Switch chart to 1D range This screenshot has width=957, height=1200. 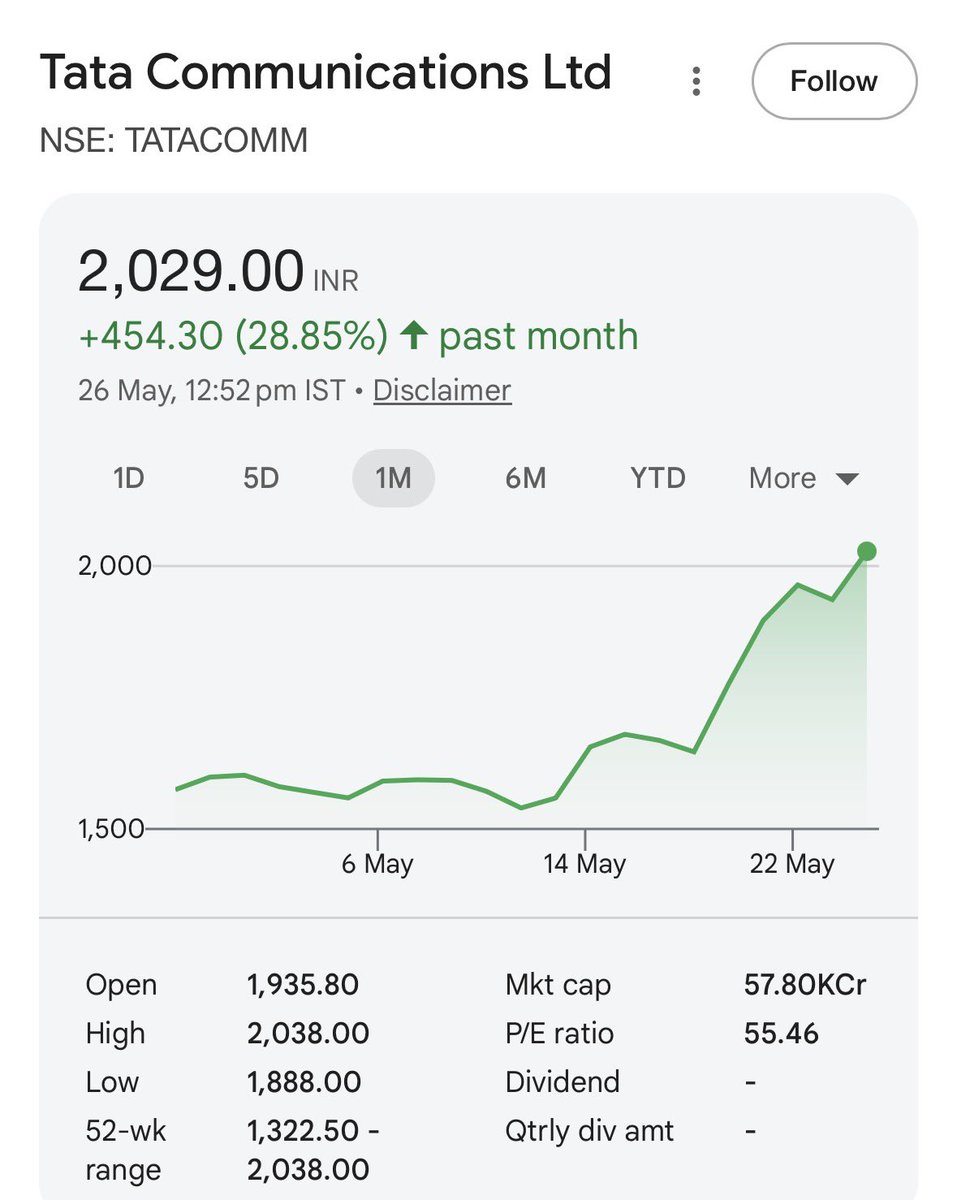coord(129,478)
